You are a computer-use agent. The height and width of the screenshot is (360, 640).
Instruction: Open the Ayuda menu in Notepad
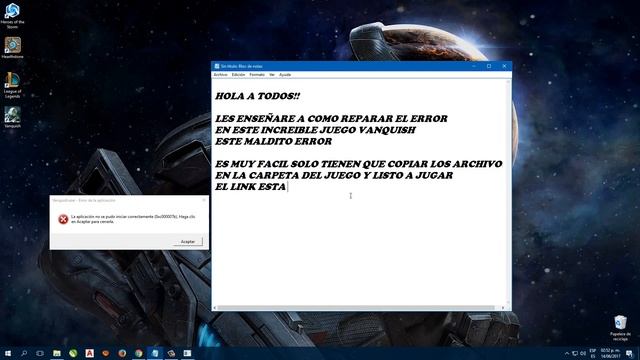click(x=285, y=75)
